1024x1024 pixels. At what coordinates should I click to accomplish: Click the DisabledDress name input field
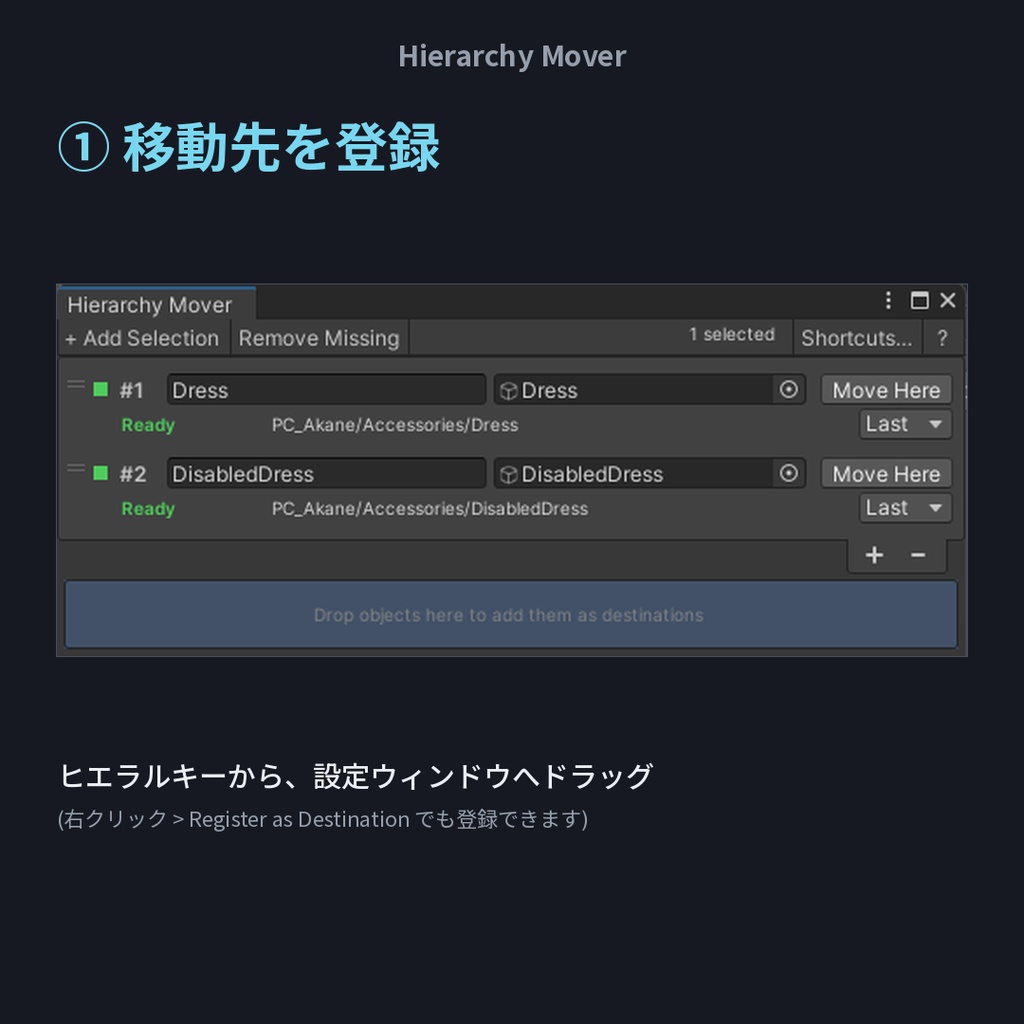(327, 473)
